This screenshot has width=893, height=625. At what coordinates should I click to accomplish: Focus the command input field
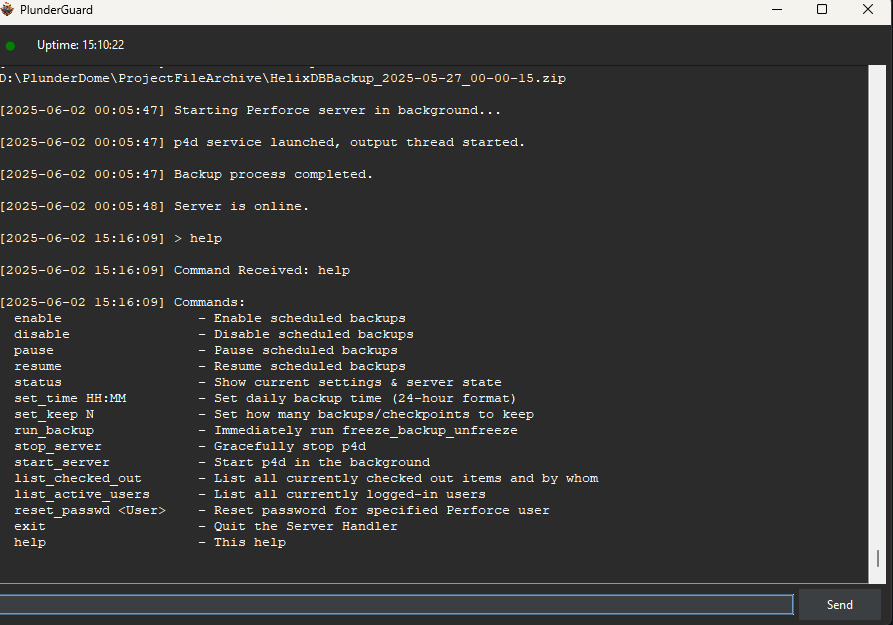pyautogui.click(x=396, y=604)
